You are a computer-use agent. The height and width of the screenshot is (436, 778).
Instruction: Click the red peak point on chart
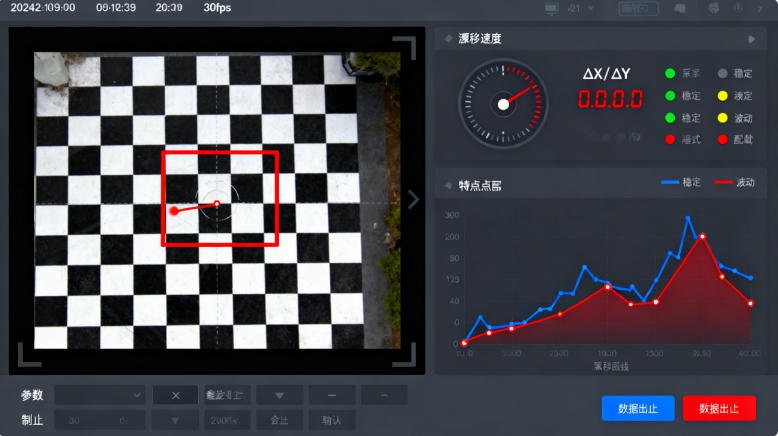[x=702, y=237]
